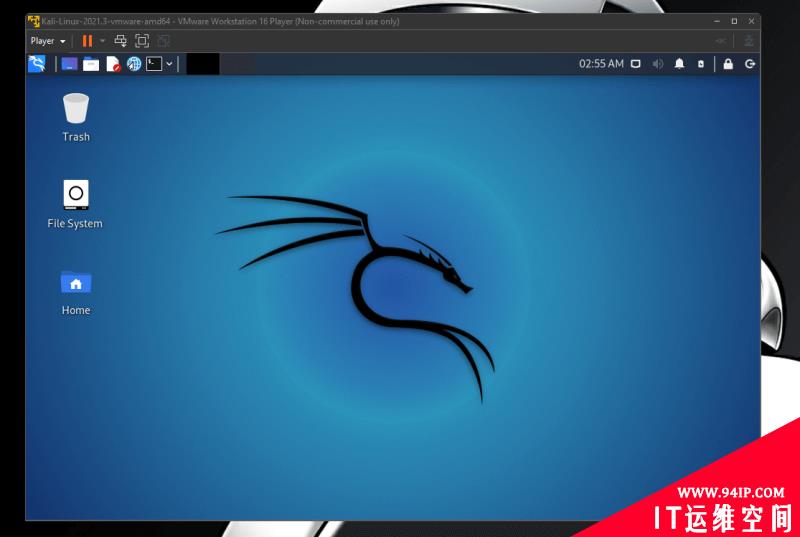Click the power manager battery icon
800x537 pixels.
[x=701, y=64]
